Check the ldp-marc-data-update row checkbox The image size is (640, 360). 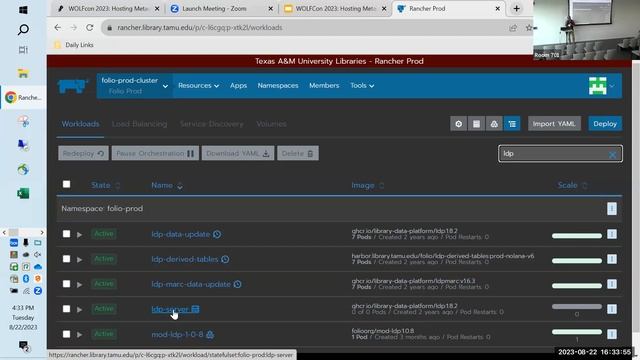tap(67, 284)
